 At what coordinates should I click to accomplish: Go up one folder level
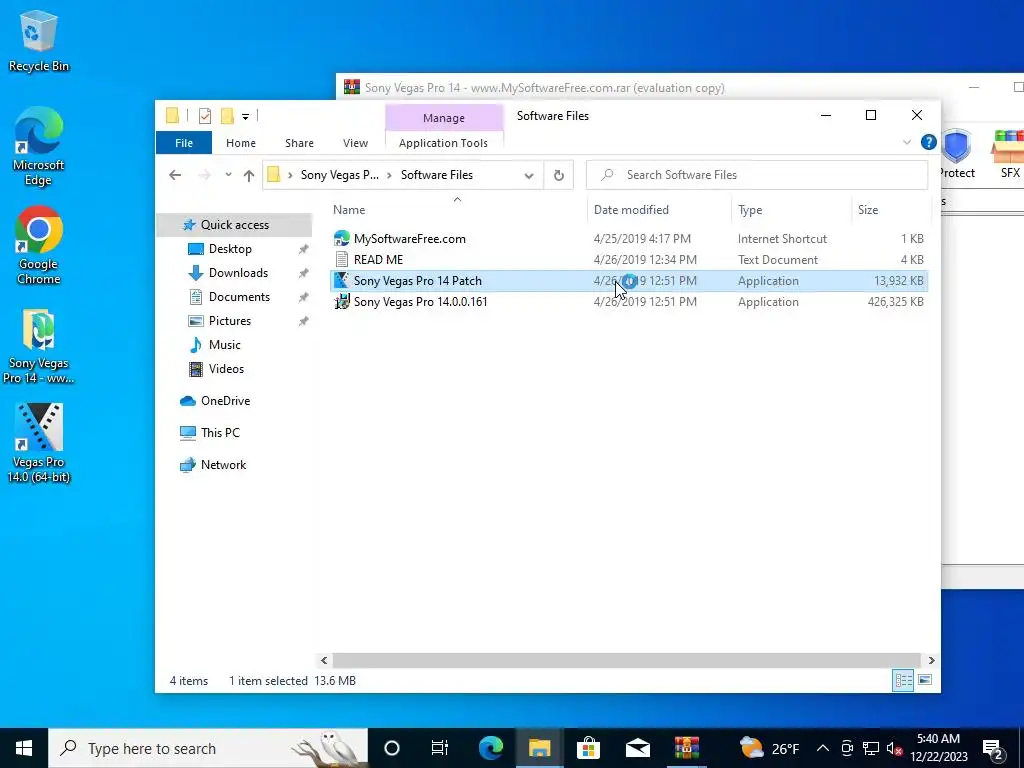pyautogui.click(x=249, y=175)
